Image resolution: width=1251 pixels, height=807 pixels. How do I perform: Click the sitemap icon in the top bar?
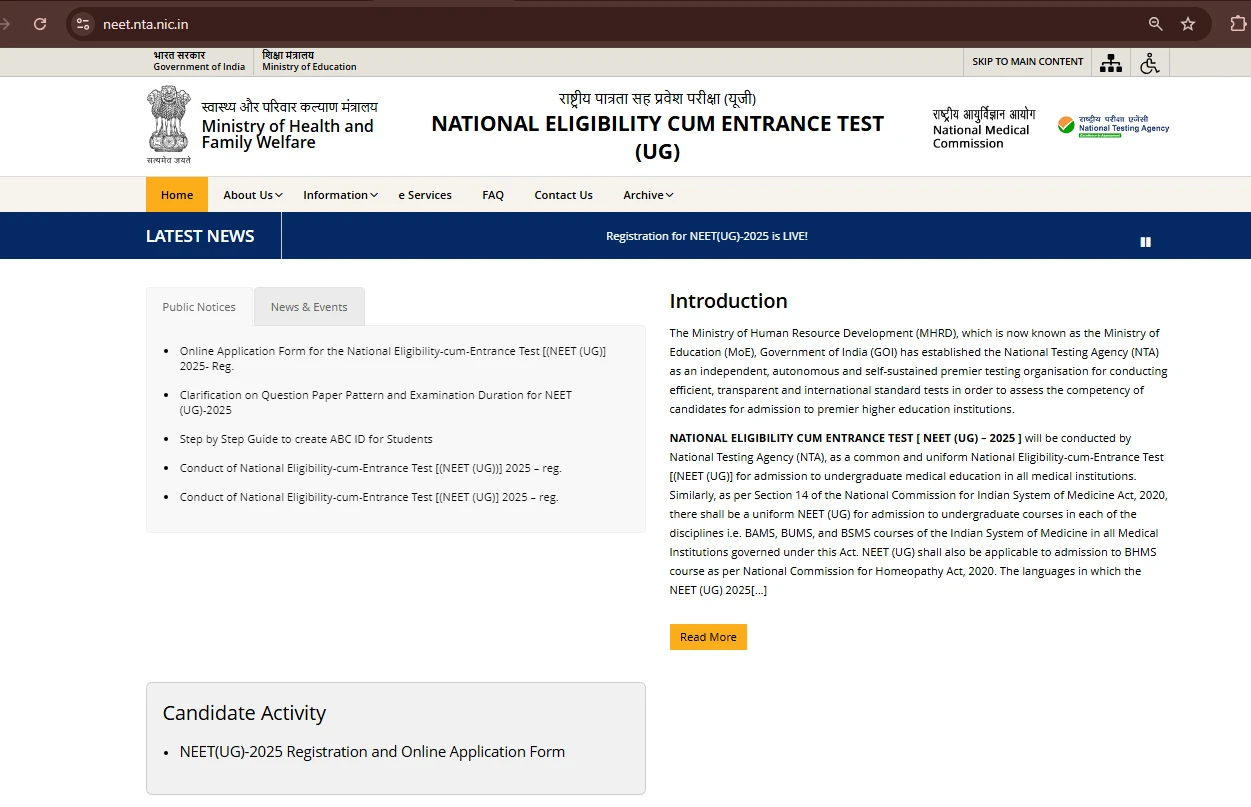point(1110,62)
